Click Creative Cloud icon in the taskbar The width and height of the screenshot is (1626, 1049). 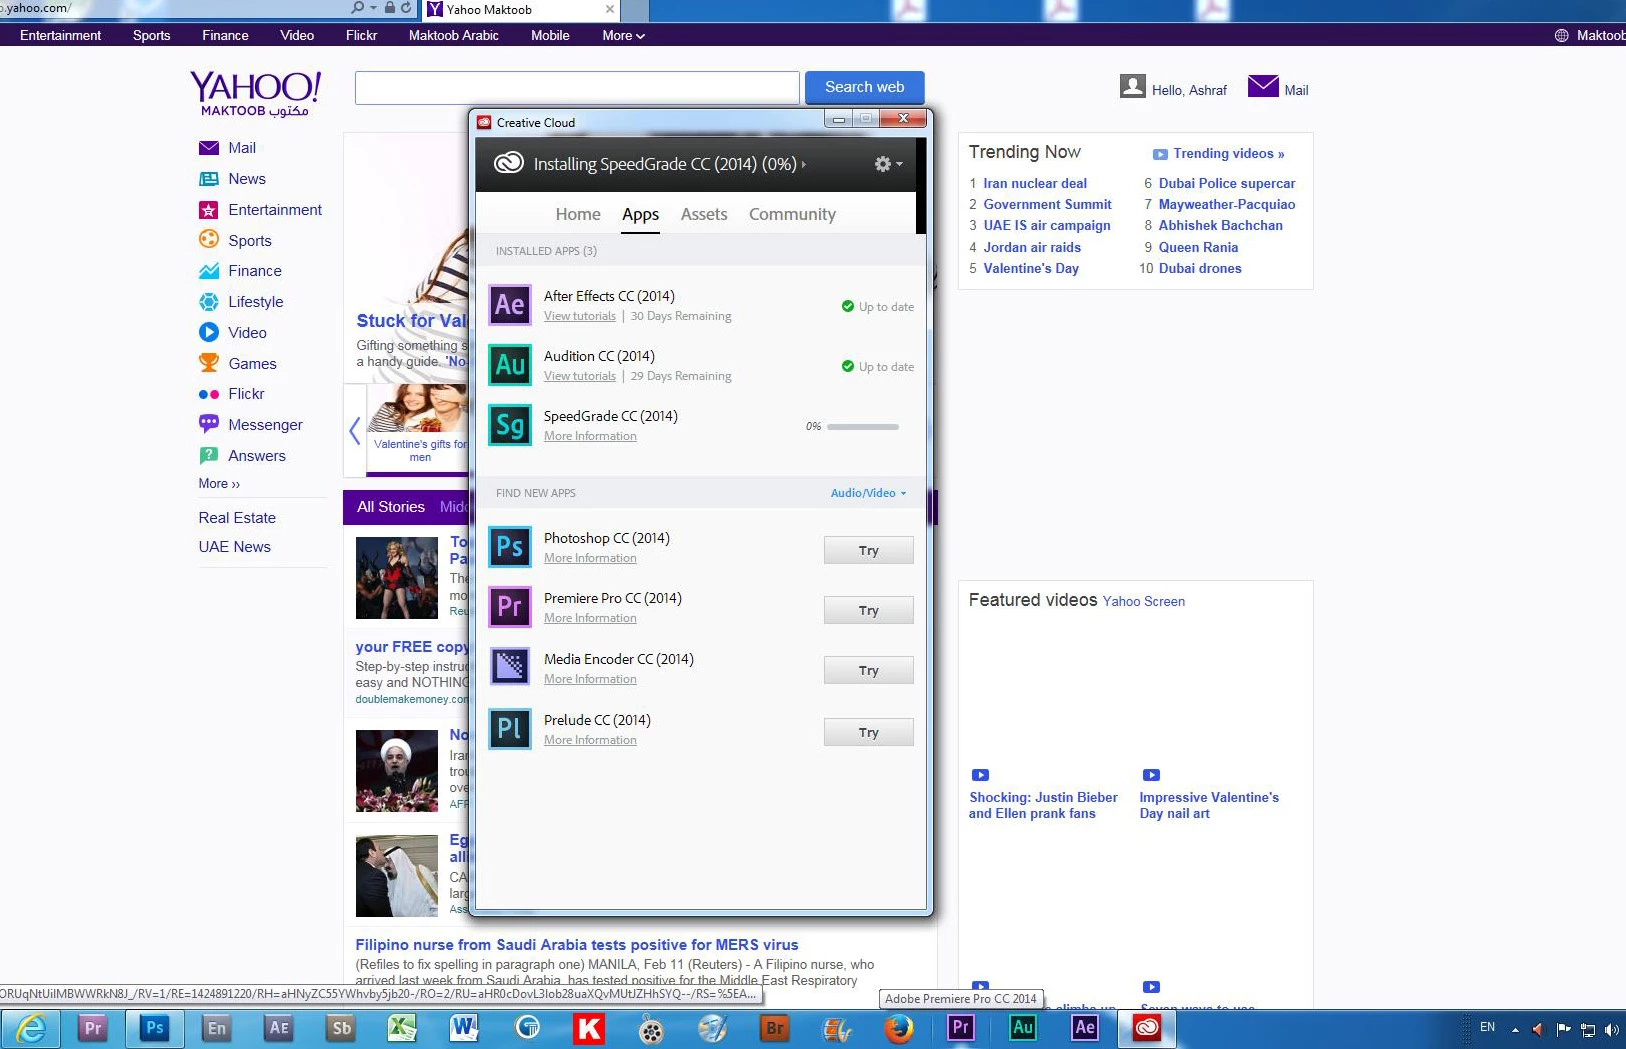1146,1028
